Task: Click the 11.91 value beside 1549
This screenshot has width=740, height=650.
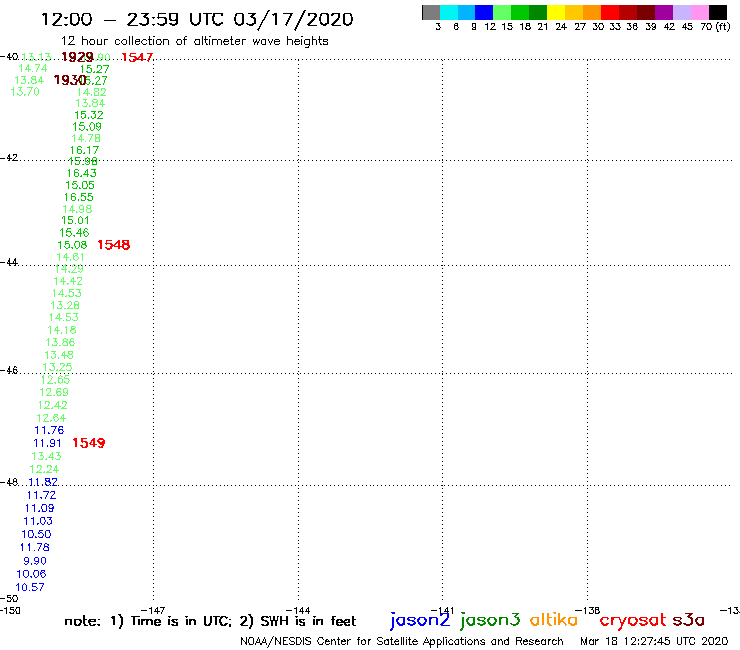Action: tap(47, 443)
